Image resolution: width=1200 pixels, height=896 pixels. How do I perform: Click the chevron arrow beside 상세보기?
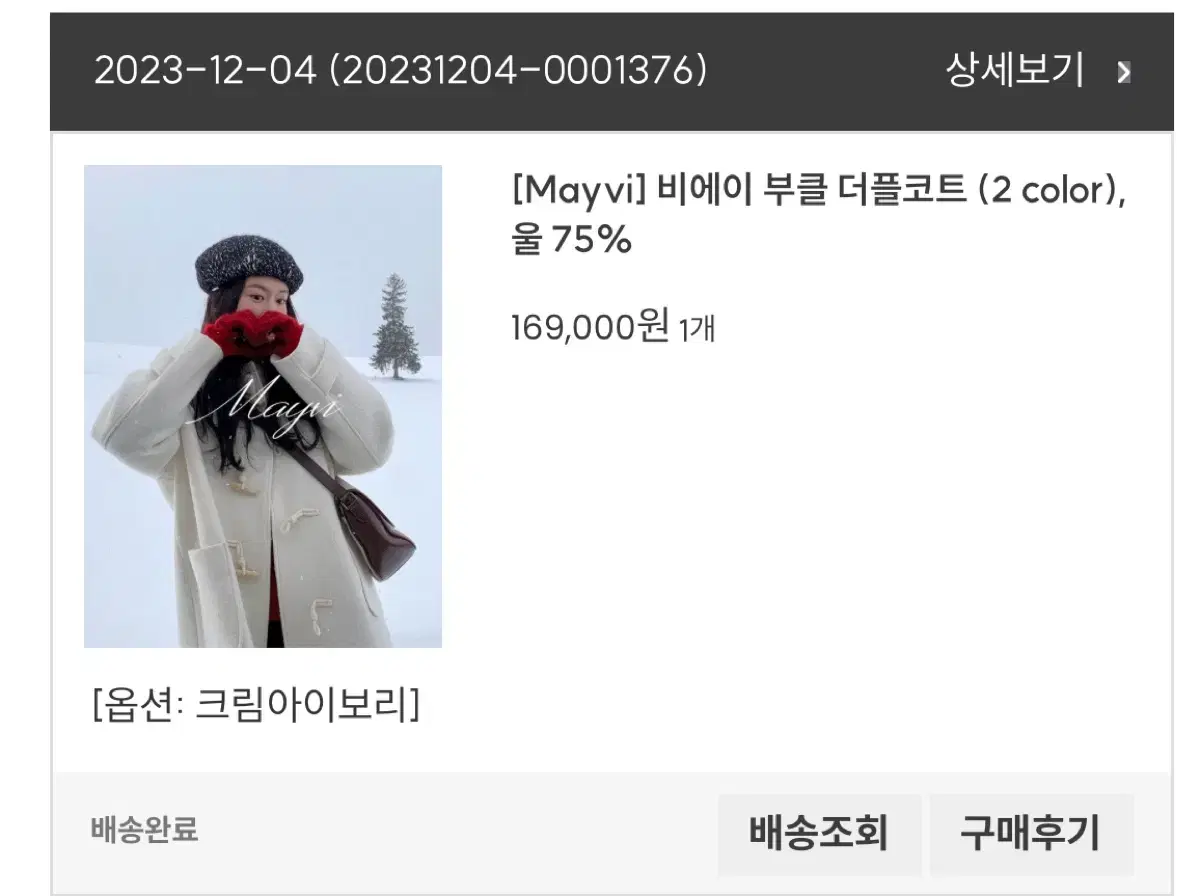1124,72
